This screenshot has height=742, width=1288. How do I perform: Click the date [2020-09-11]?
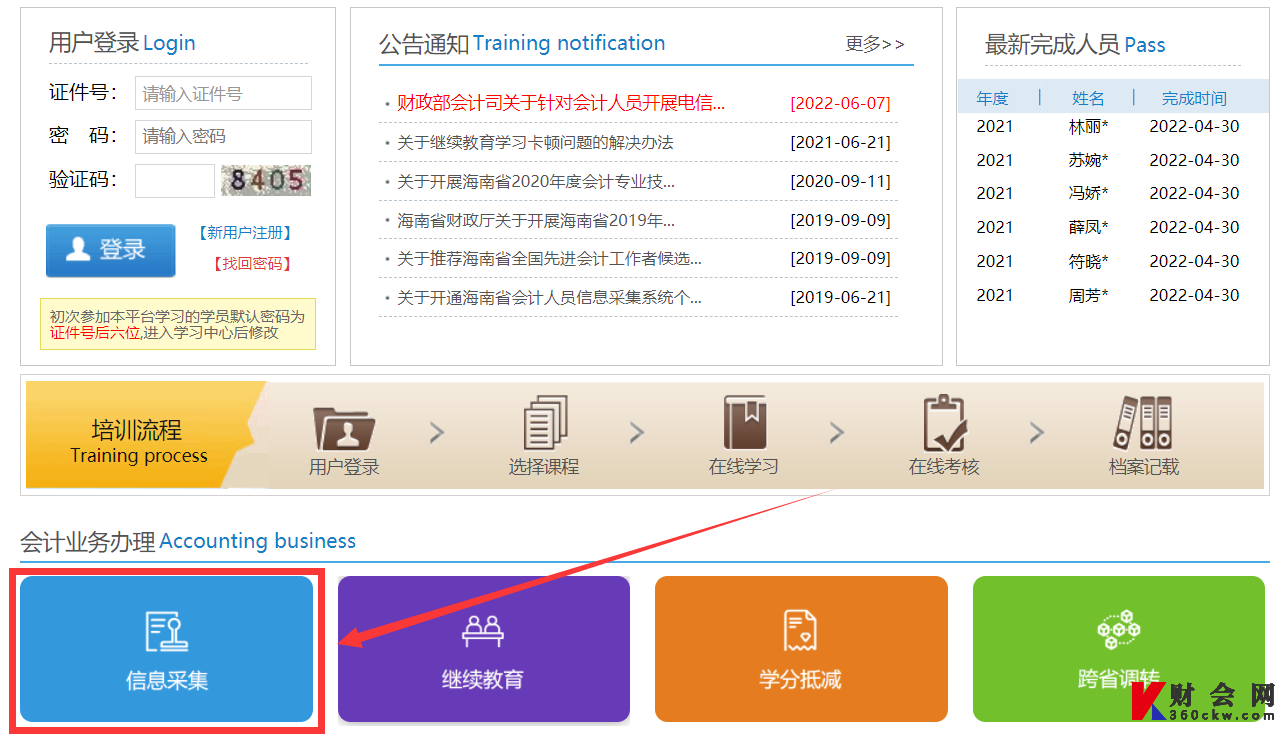[840, 181]
